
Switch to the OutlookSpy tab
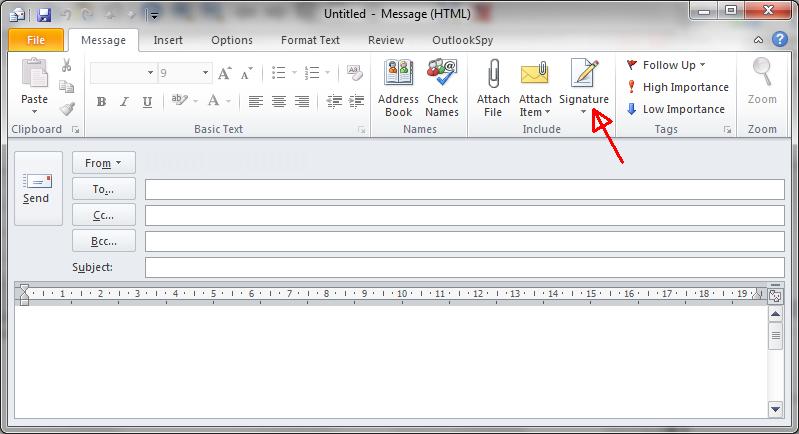[463, 40]
